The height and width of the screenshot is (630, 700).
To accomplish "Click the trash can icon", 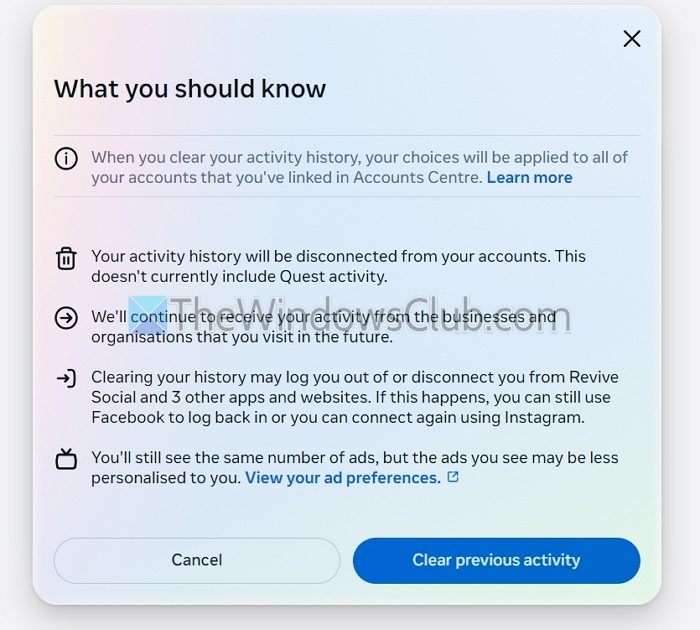I will pos(66,259).
